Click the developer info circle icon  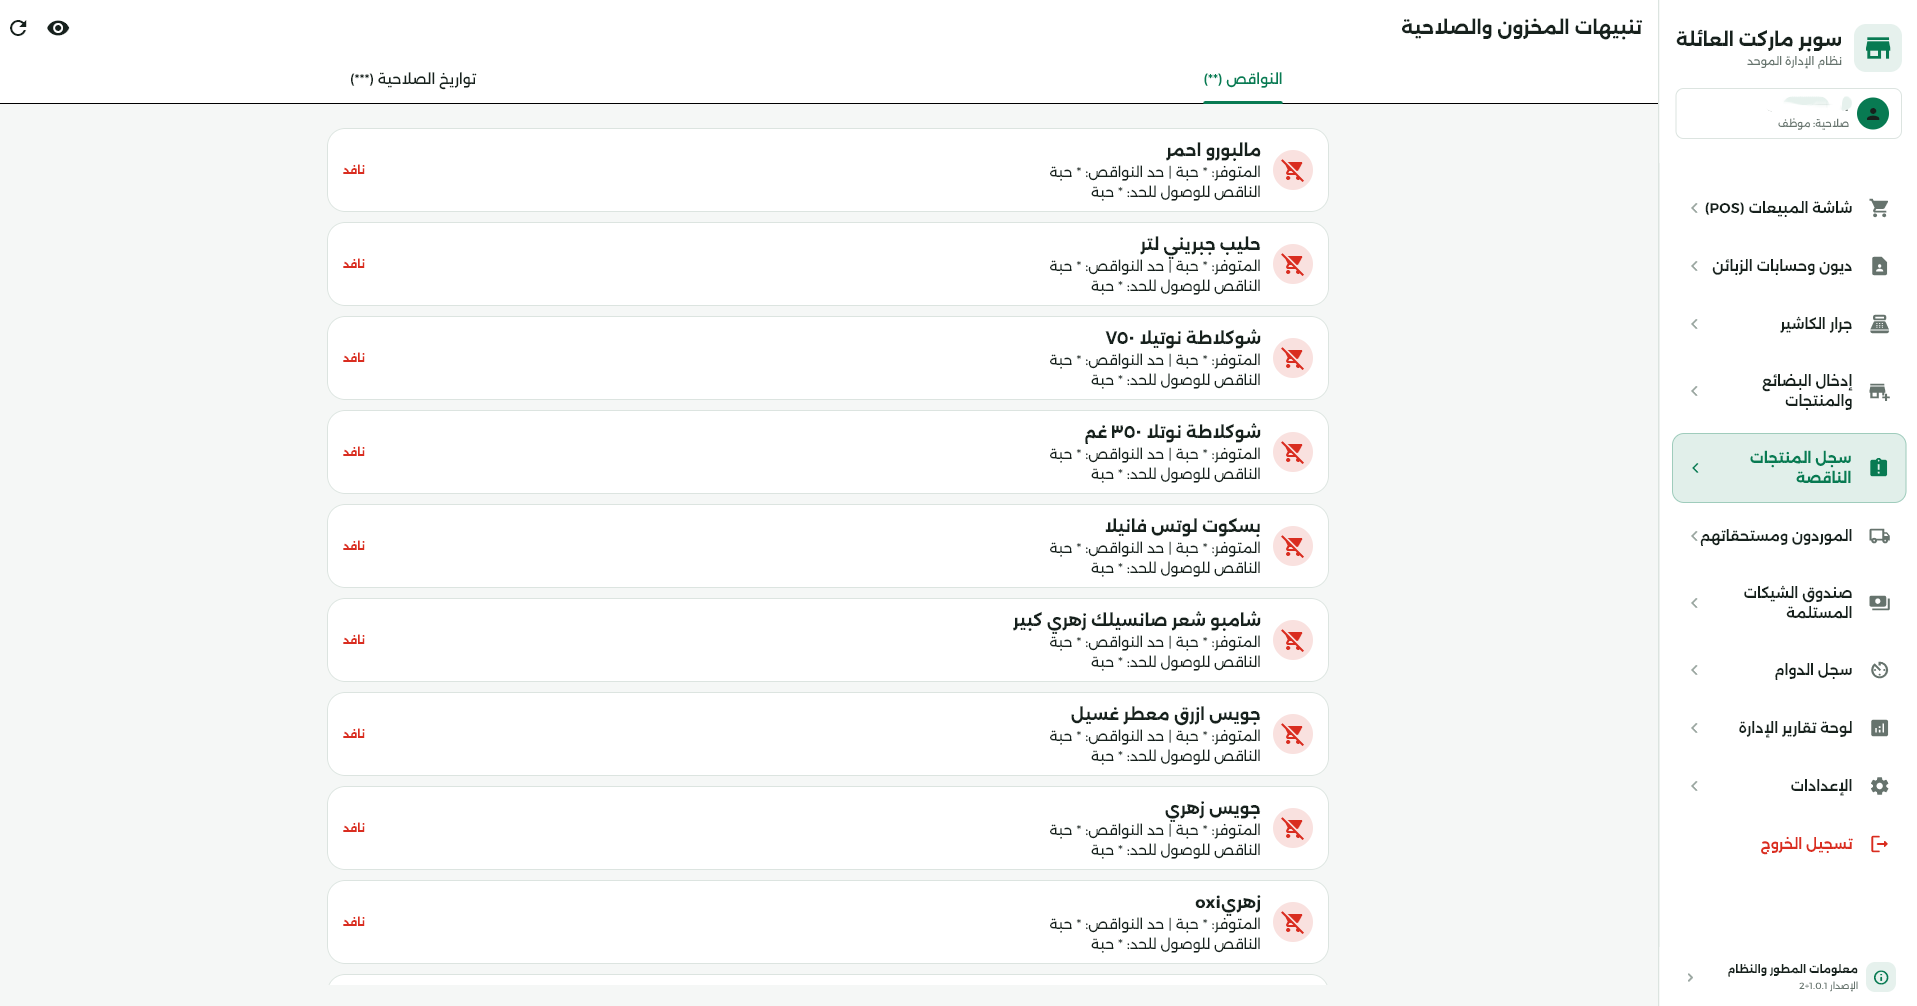pos(1881,977)
